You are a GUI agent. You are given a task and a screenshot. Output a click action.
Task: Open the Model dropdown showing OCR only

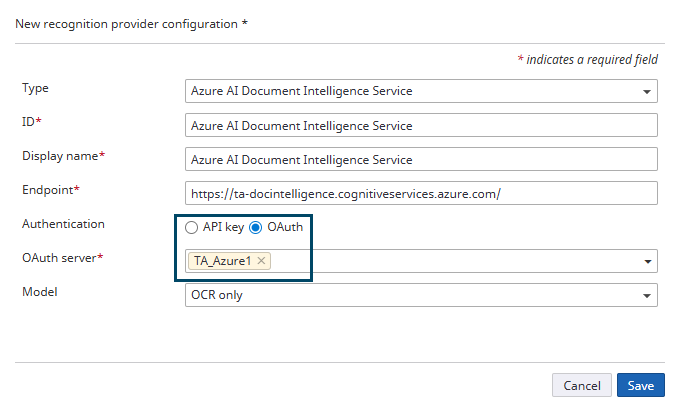[x=421, y=295]
